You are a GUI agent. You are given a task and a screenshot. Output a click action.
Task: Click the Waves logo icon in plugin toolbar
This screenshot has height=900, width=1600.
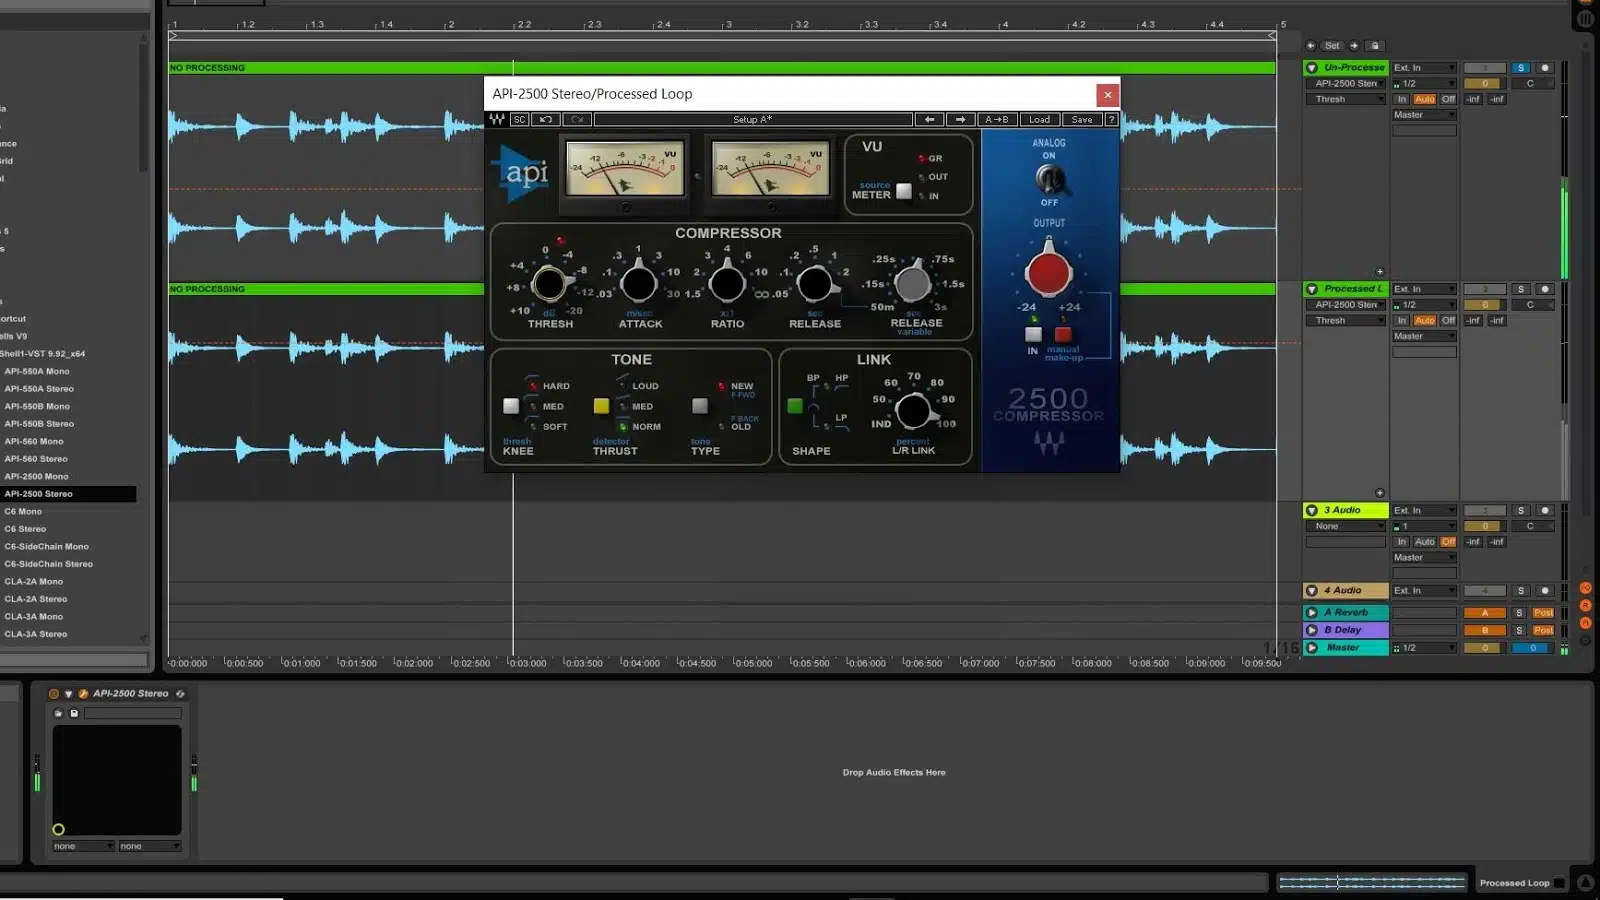tap(497, 119)
